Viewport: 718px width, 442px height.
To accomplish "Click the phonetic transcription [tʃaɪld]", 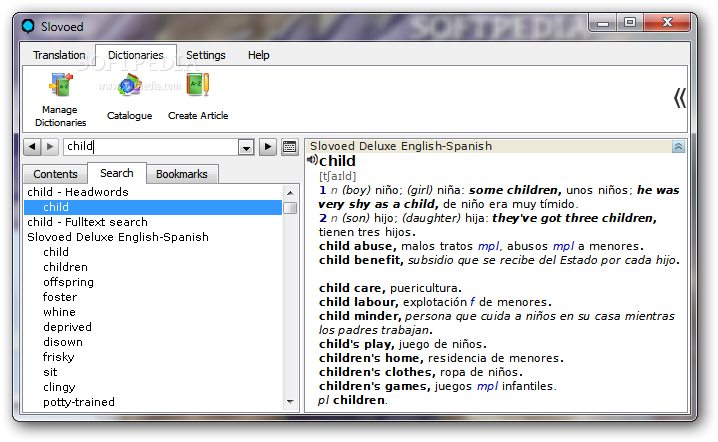I will click(x=337, y=176).
